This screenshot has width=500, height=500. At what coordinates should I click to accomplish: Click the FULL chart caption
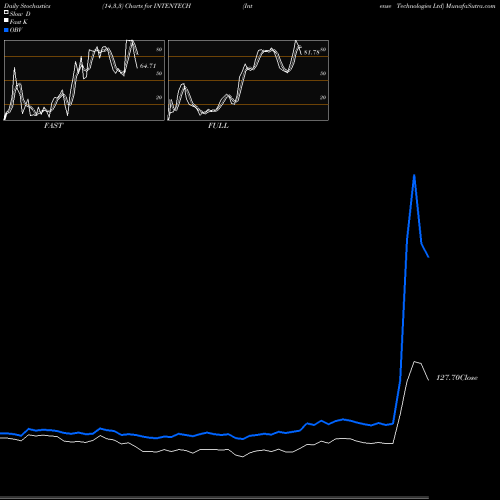pos(218,126)
